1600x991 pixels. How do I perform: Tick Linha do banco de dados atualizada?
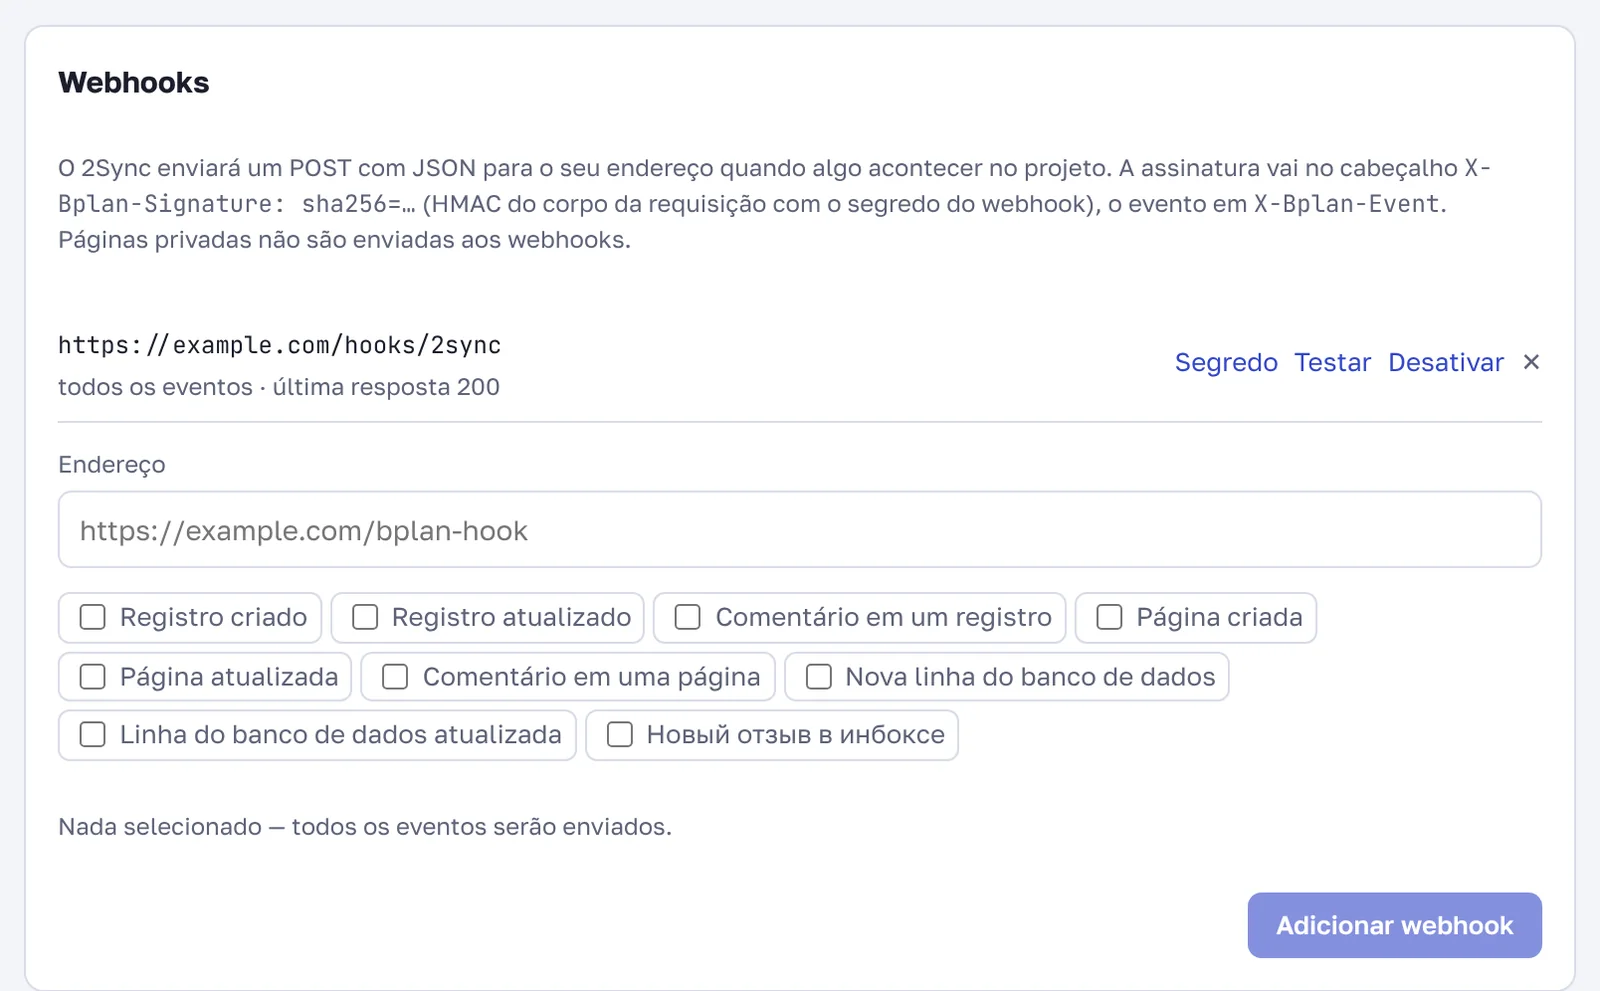(93, 735)
